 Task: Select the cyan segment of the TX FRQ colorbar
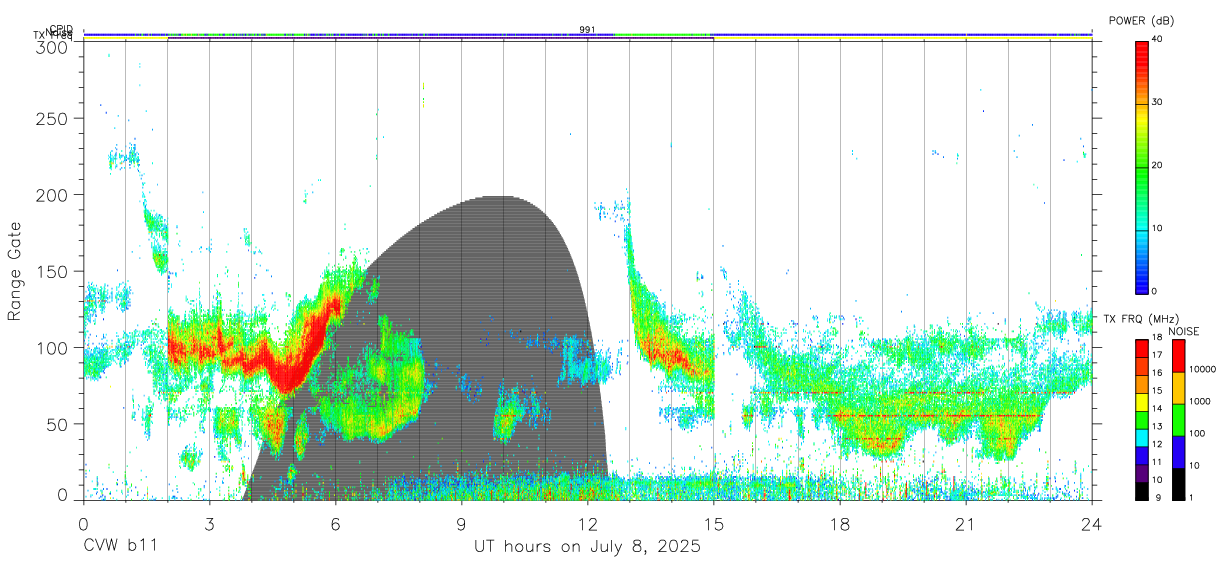coord(1141,438)
